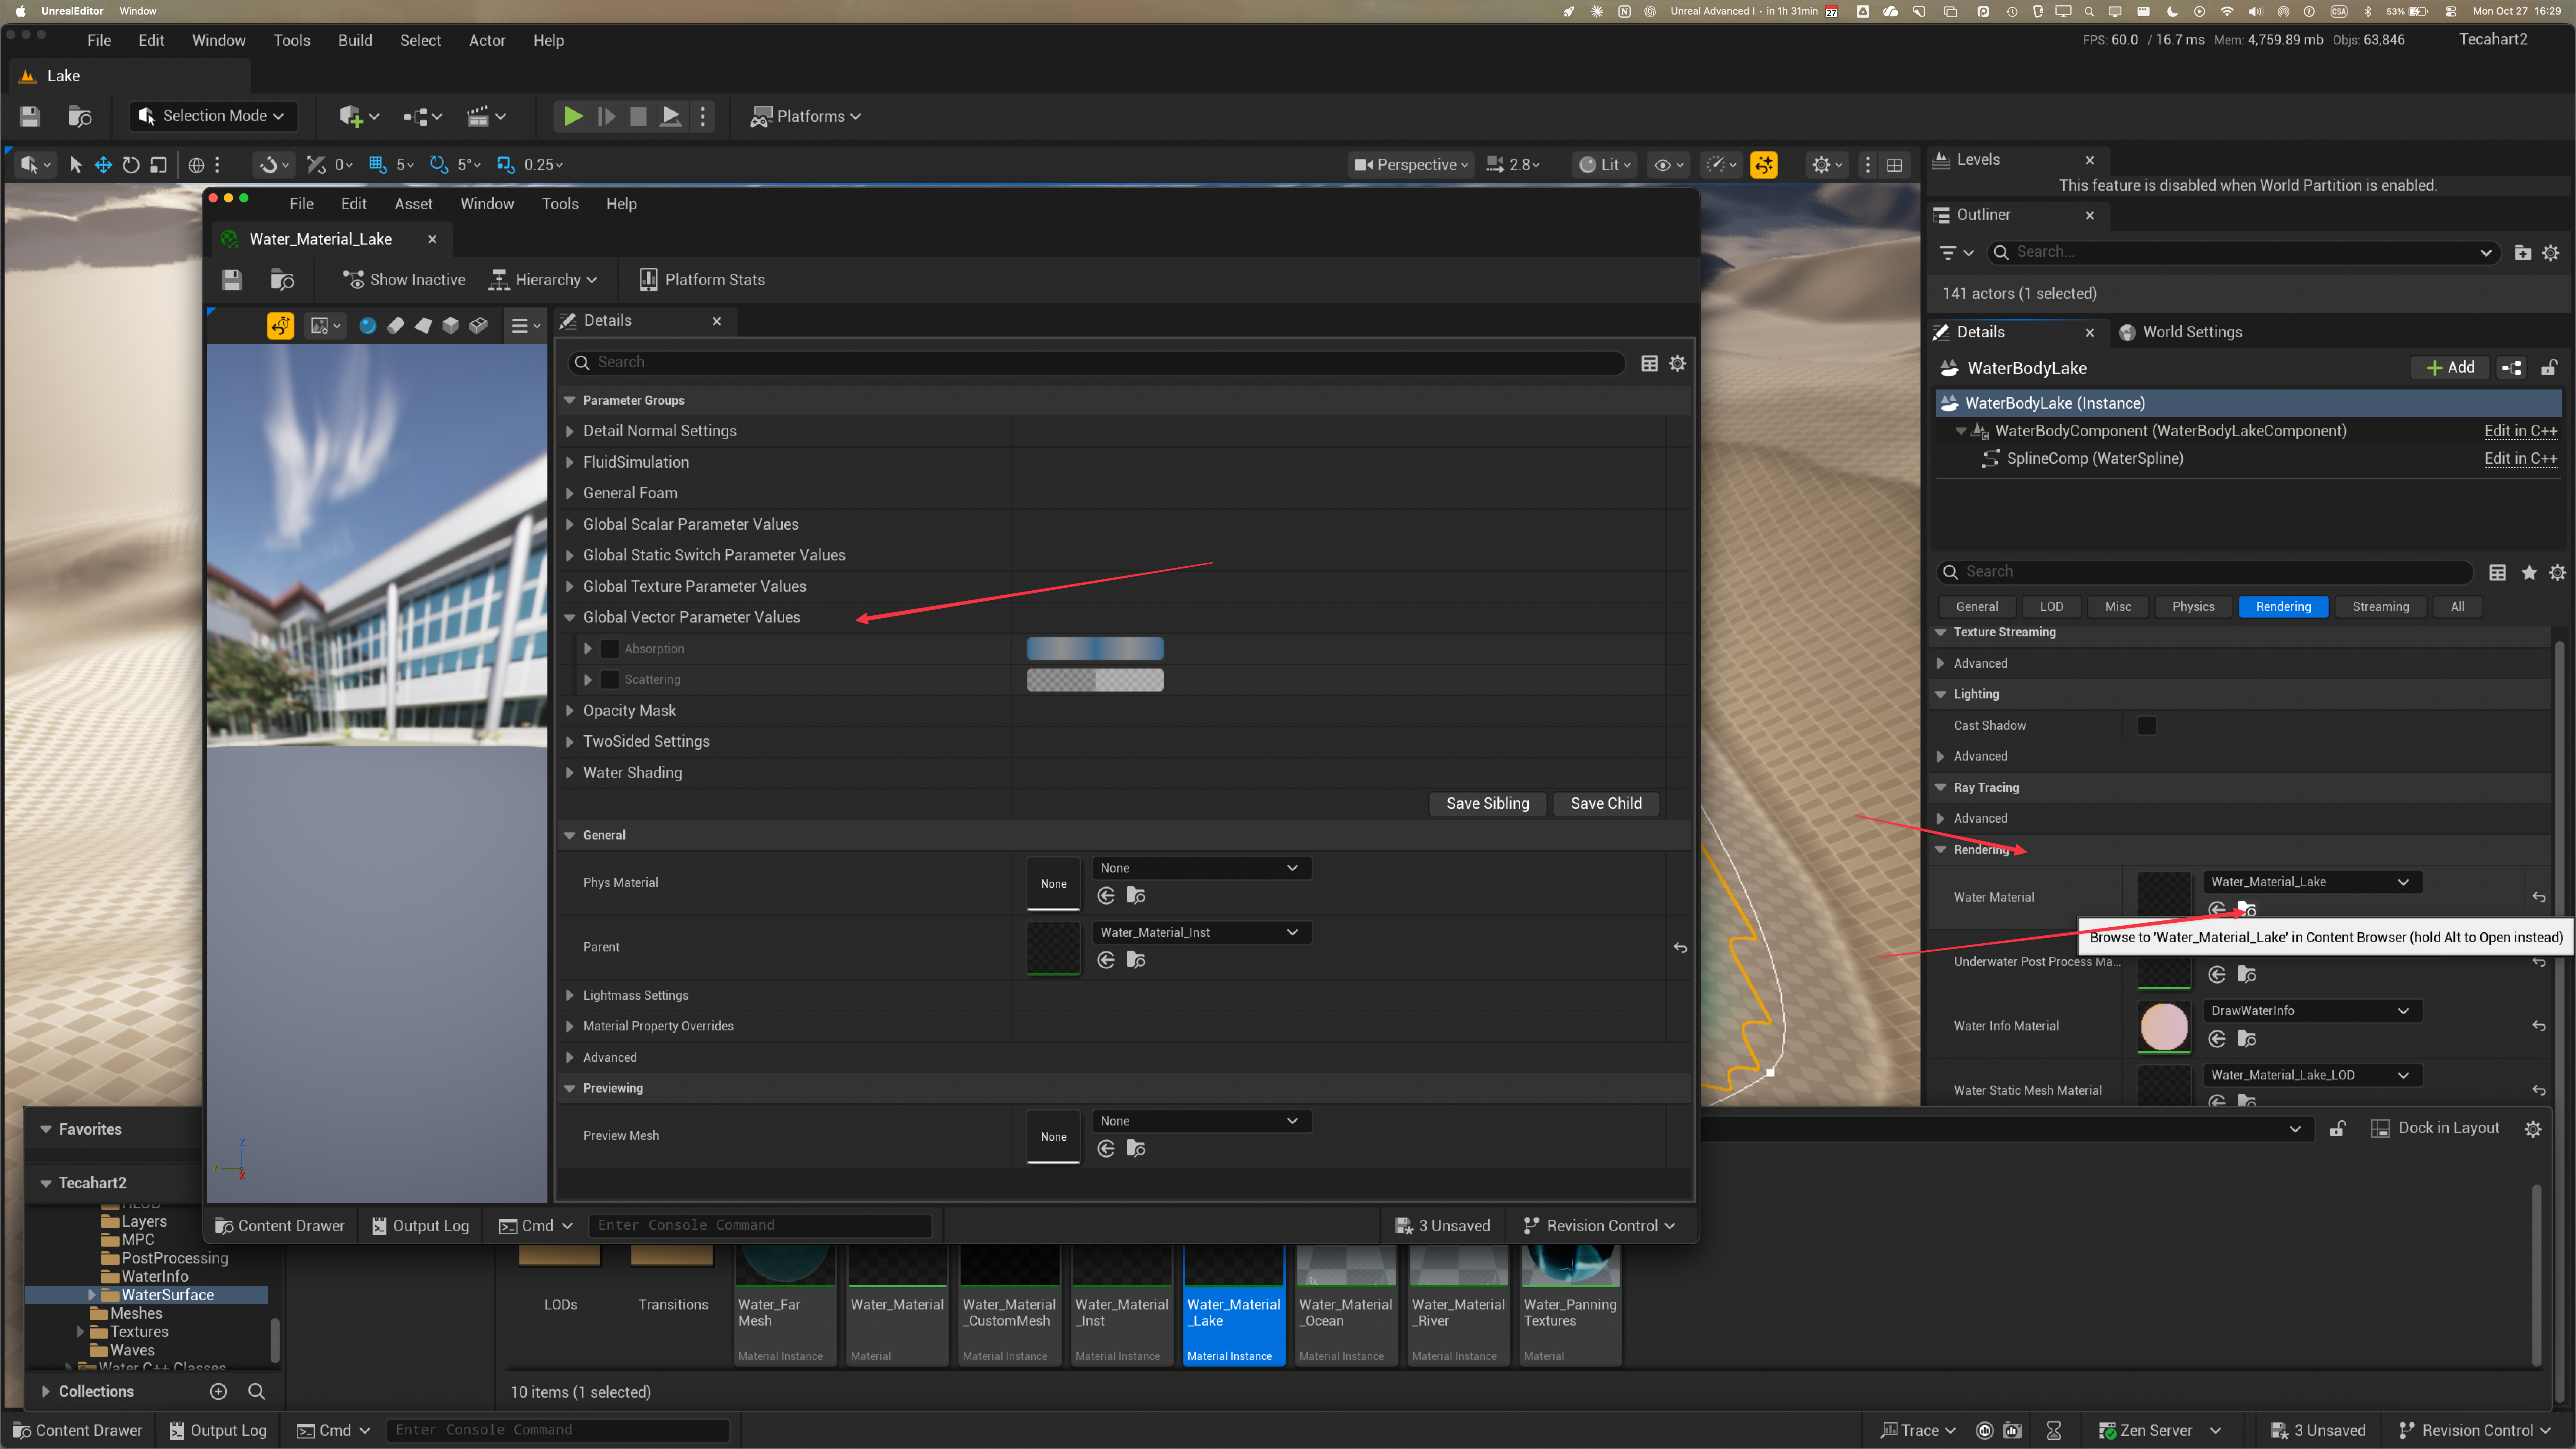Collapse Global Vector Parameter Values group
Viewport: 2576px width, 1449px height.
tap(570, 618)
